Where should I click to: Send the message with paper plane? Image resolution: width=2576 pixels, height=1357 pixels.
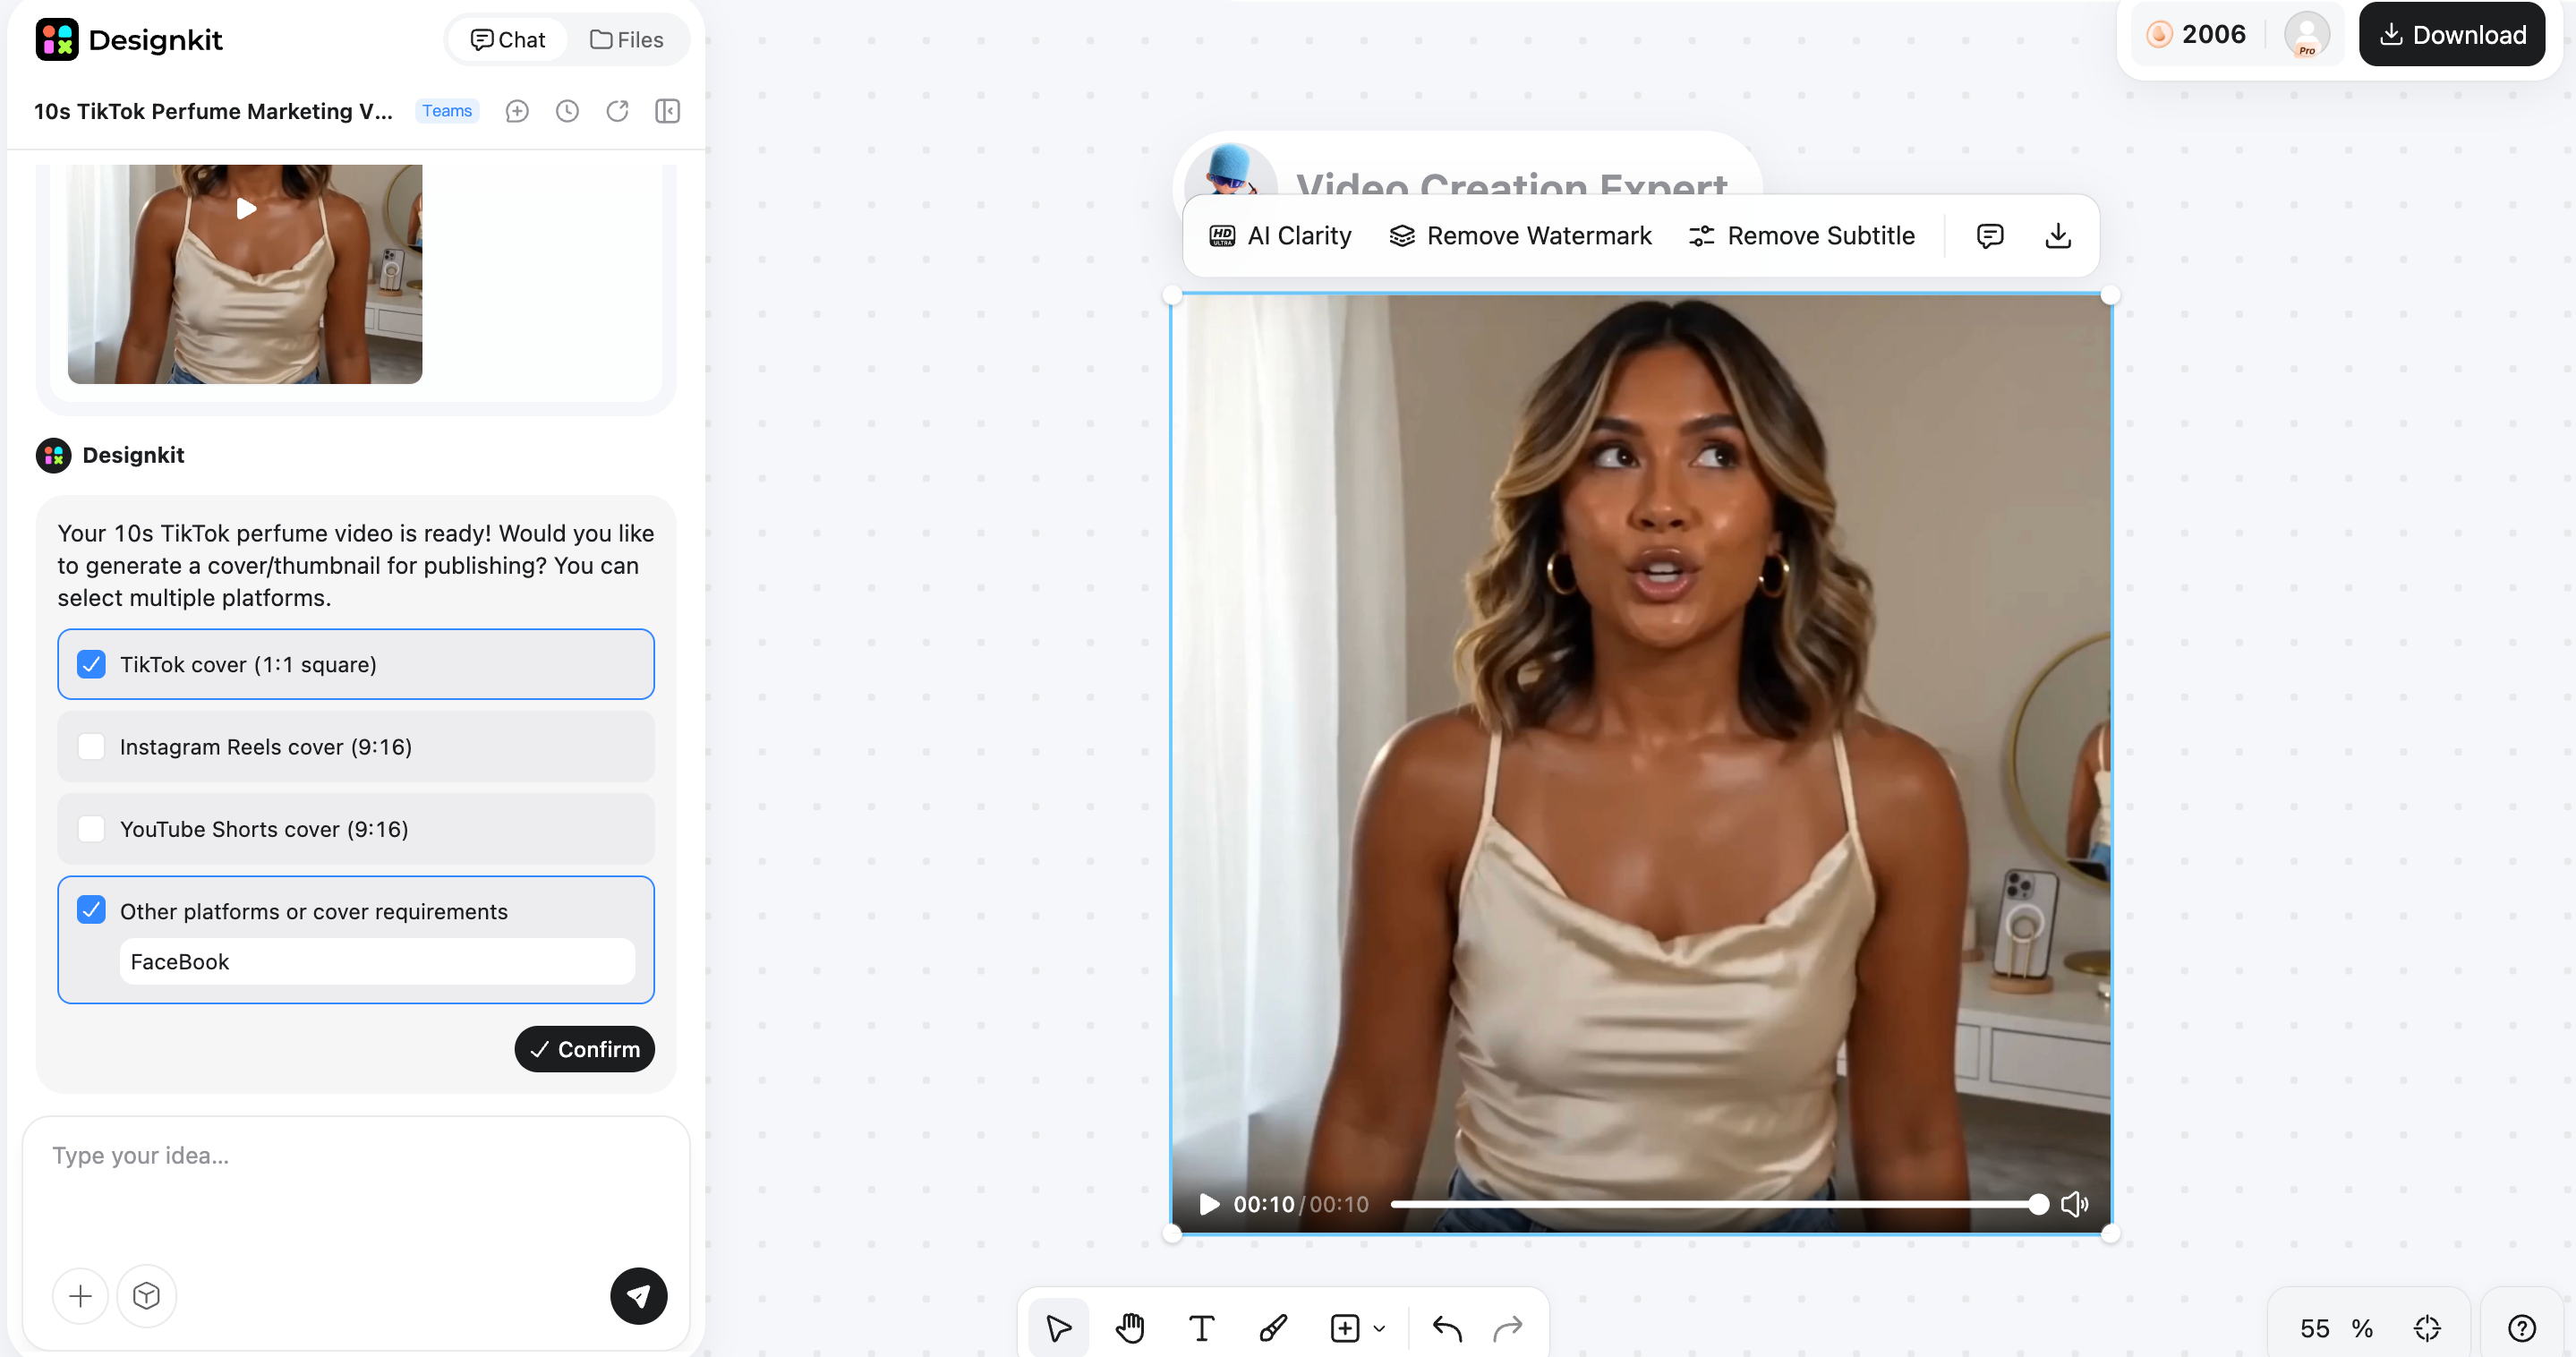coord(639,1296)
